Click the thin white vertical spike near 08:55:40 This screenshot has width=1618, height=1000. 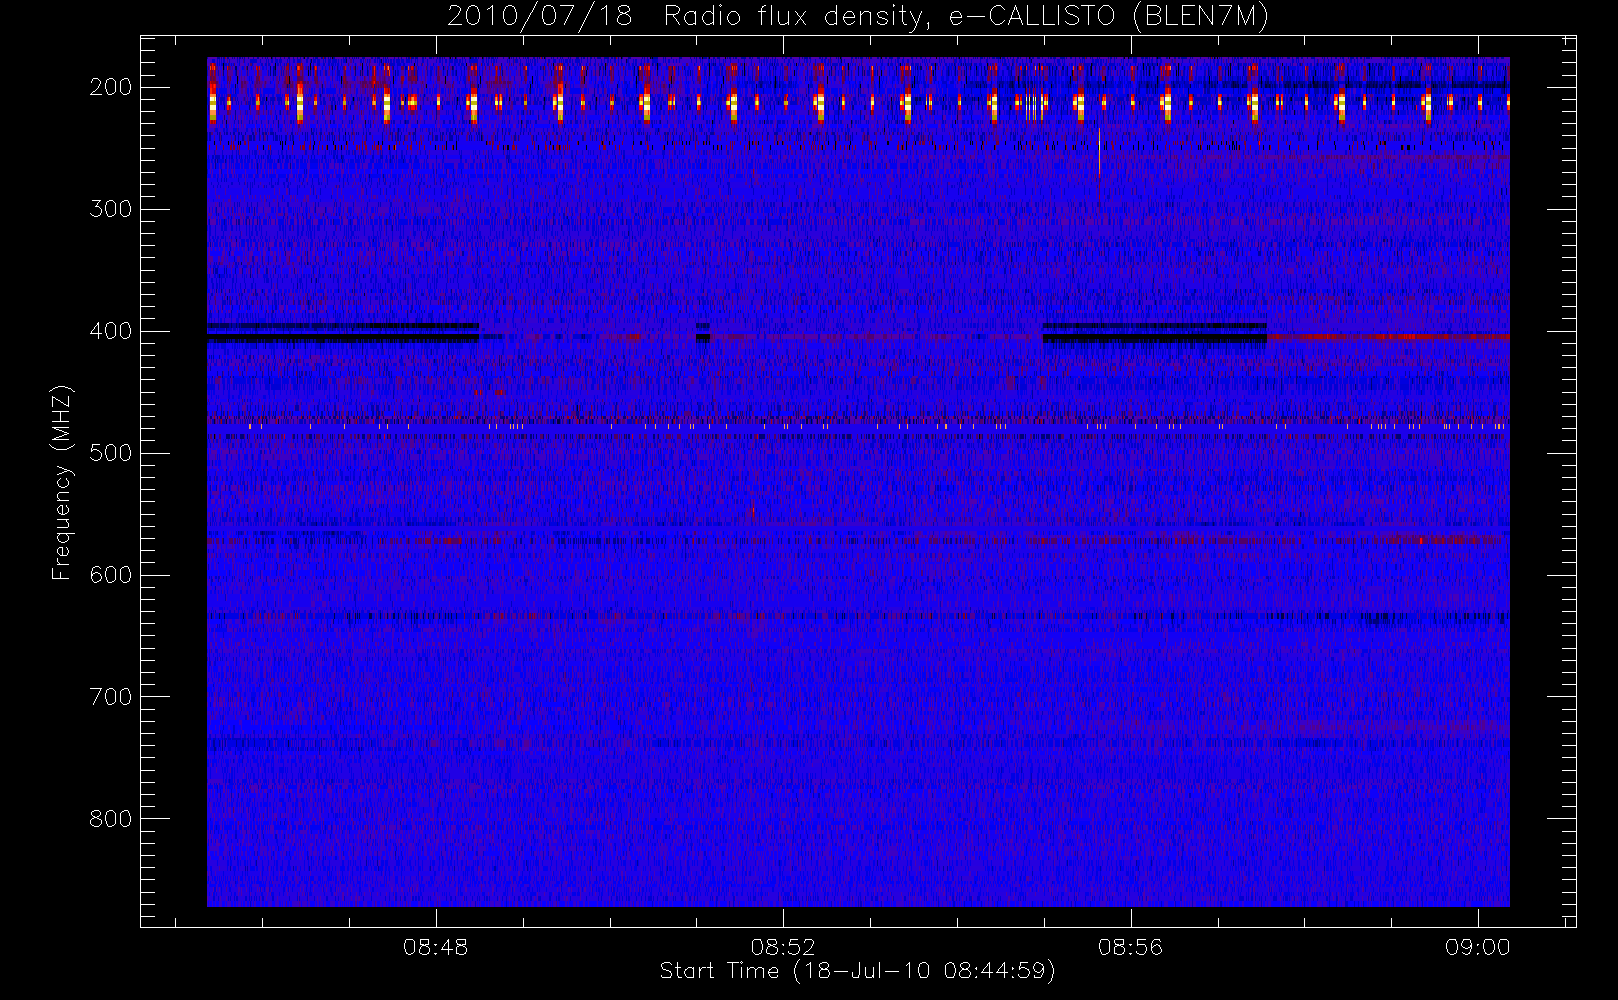(x=1099, y=152)
